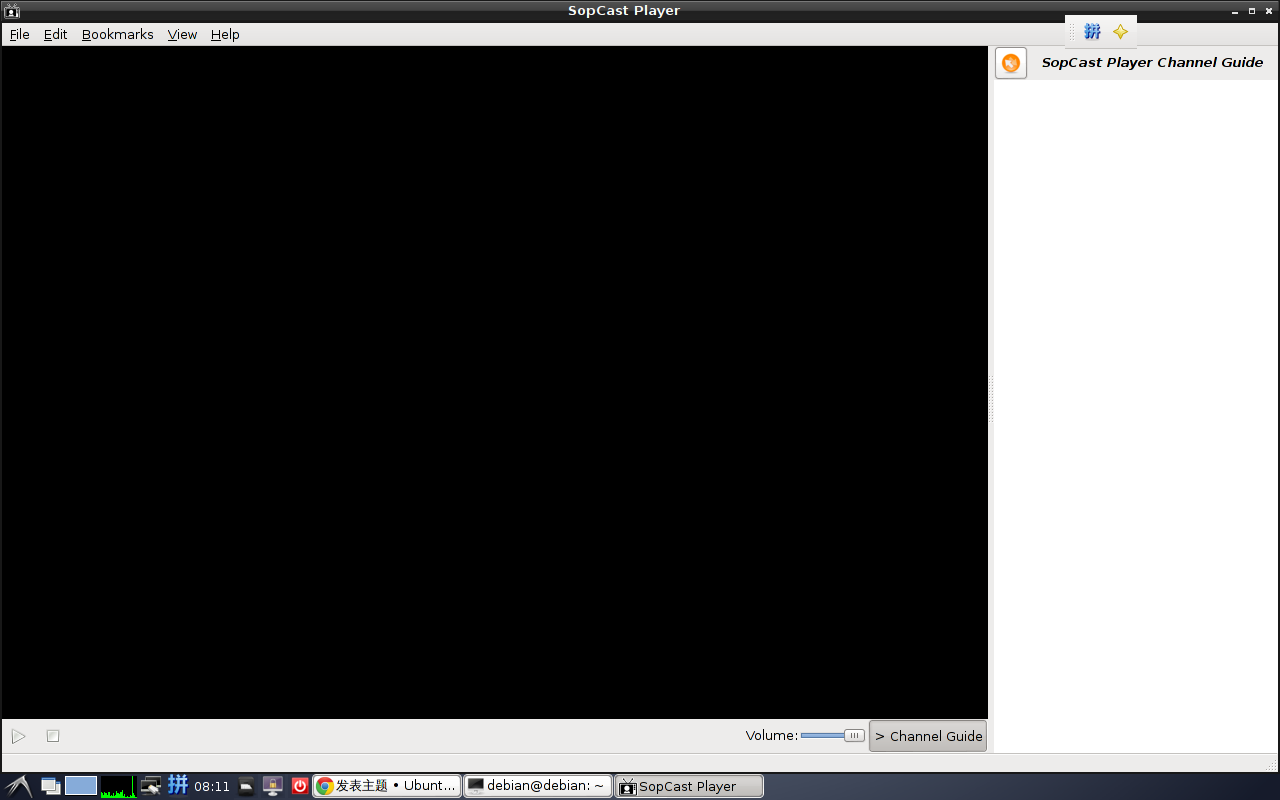
Task: Switch to the debian@debian terminal taskbar button
Action: tap(538, 786)
